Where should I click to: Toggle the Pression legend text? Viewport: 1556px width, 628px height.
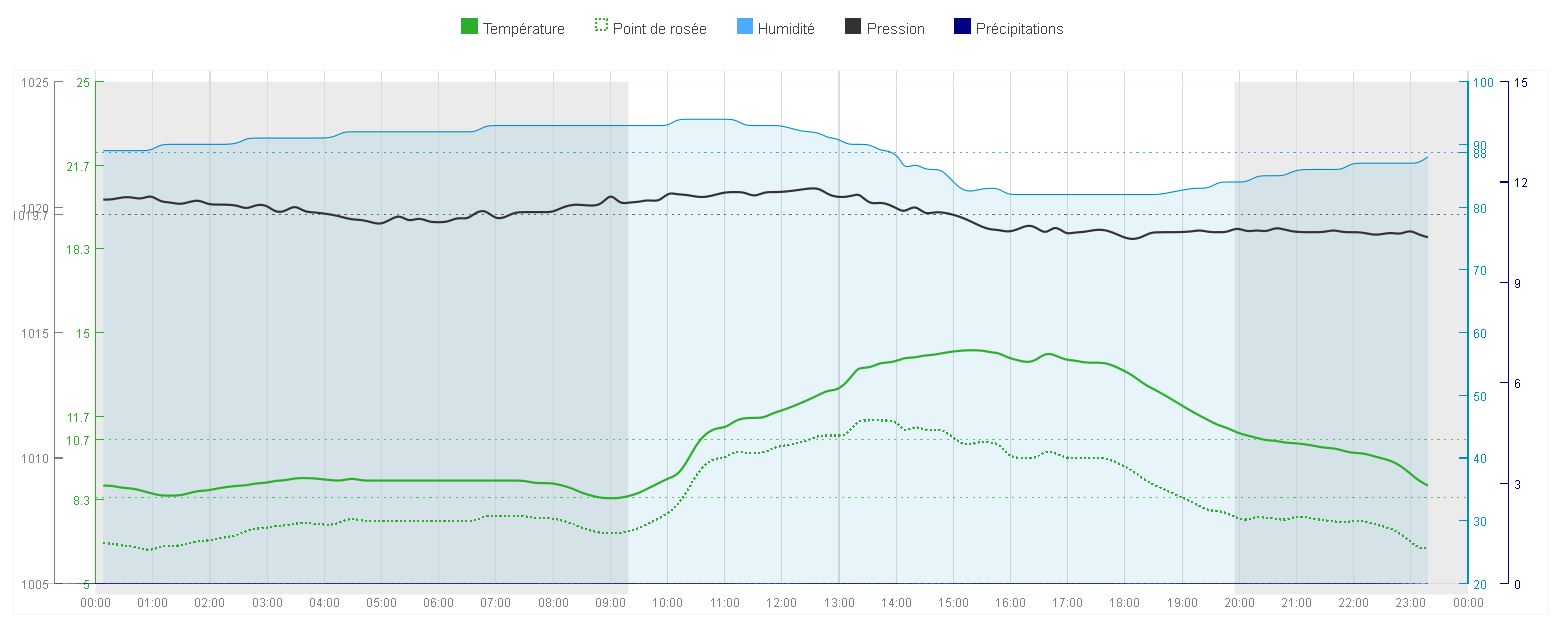(x=895, y=29)
